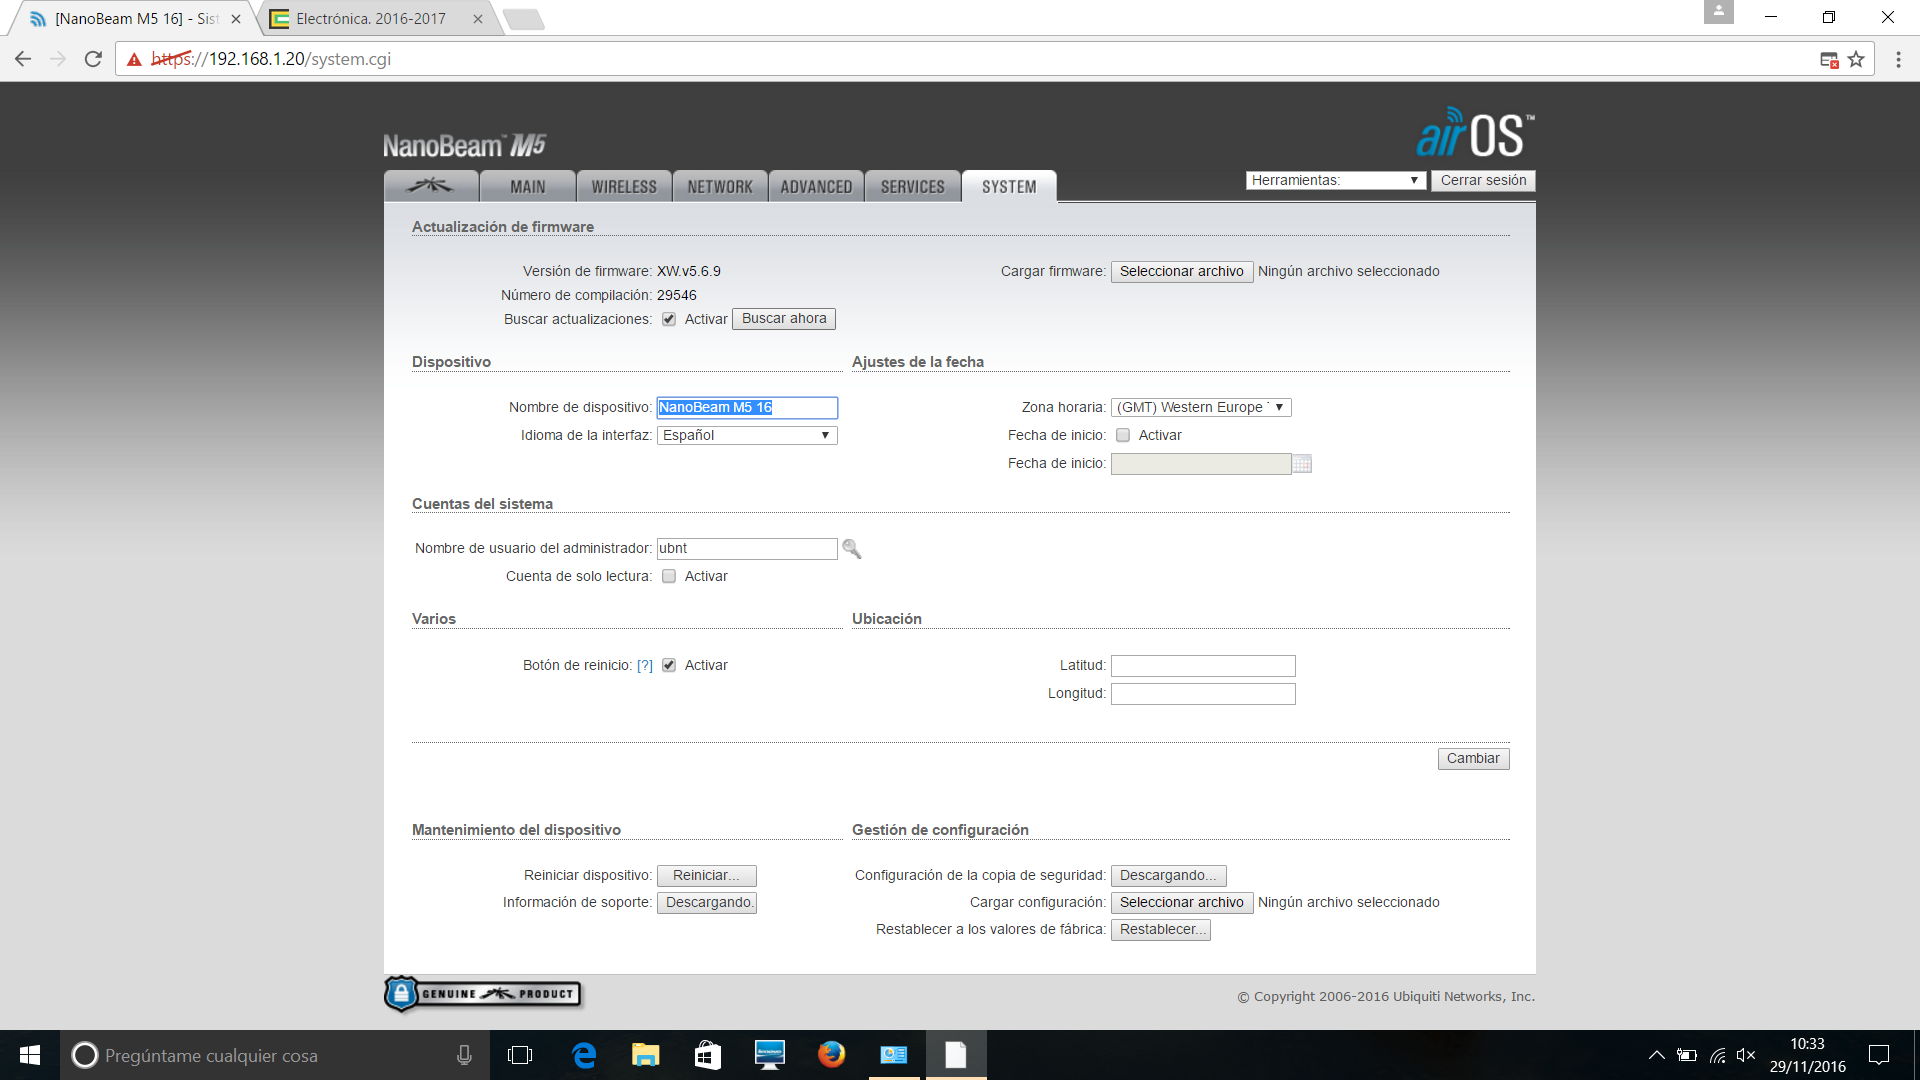The width and height of the screenshot is (1920, 1080).
Task: Open the calendar picker for Fecha de inicio
Action: pyautogui.click(x=1301, y=464)
